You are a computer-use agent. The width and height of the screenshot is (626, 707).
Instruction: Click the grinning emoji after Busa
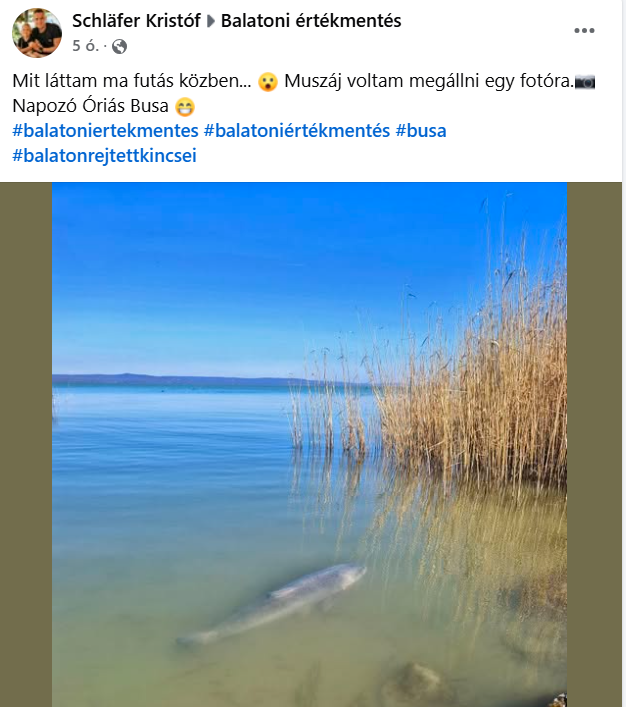[x=184, y=107]
